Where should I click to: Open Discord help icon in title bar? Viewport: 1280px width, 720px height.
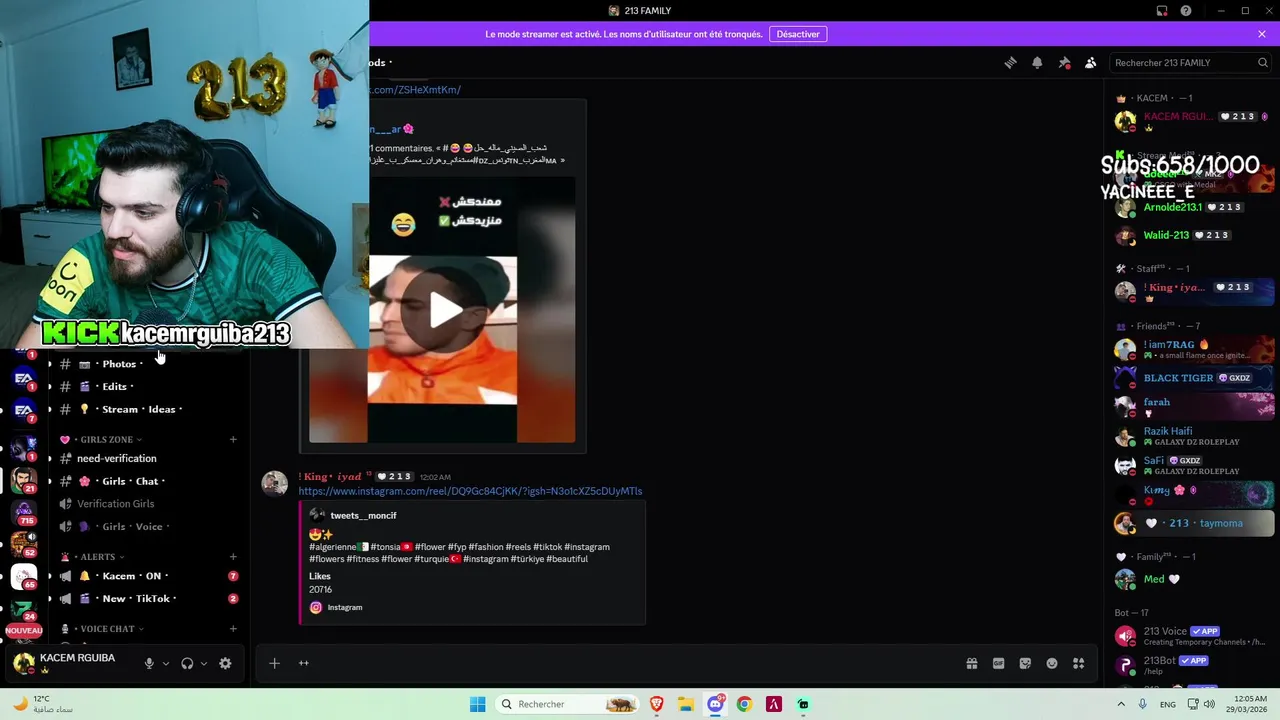pos(1185,11)
